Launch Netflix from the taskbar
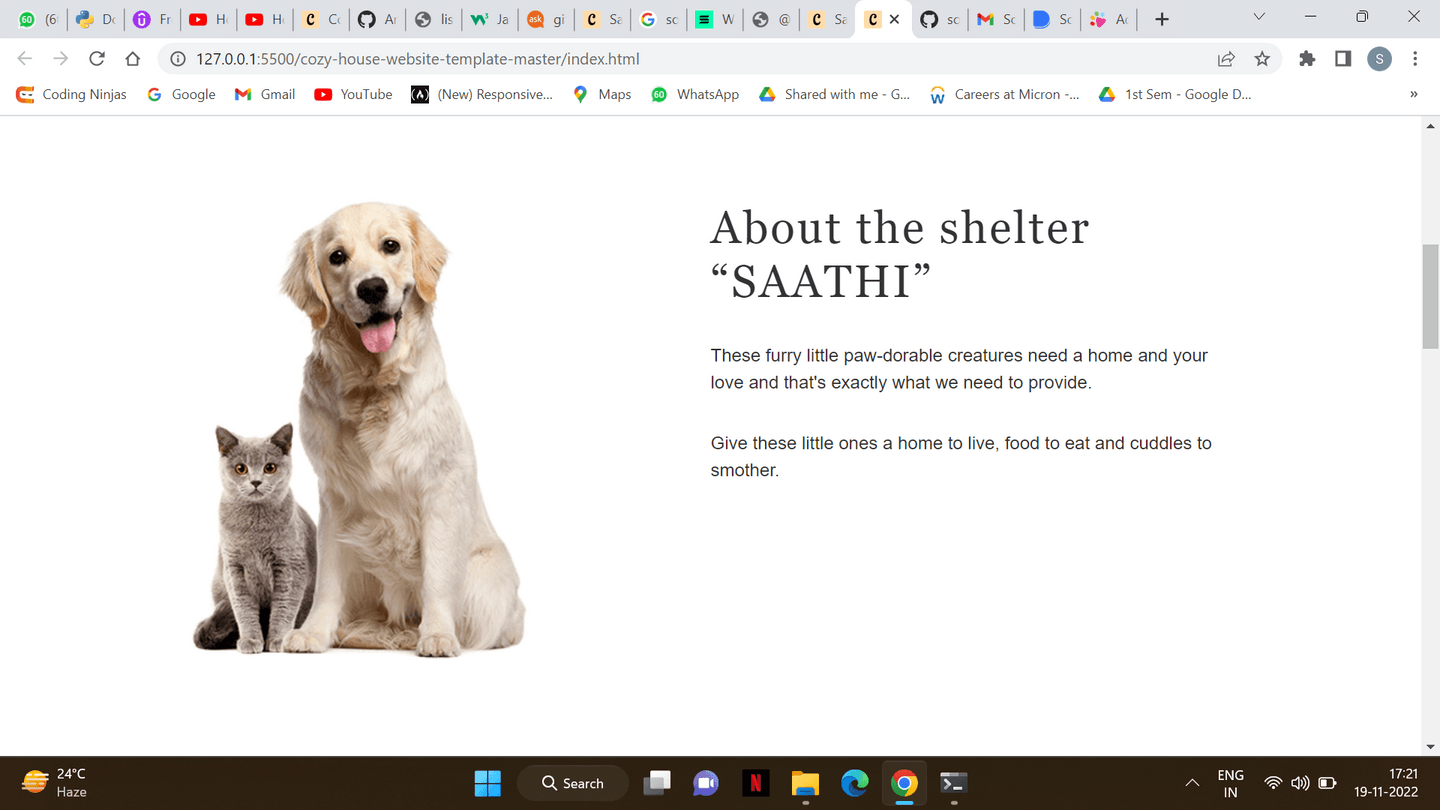 click(755, 783)
